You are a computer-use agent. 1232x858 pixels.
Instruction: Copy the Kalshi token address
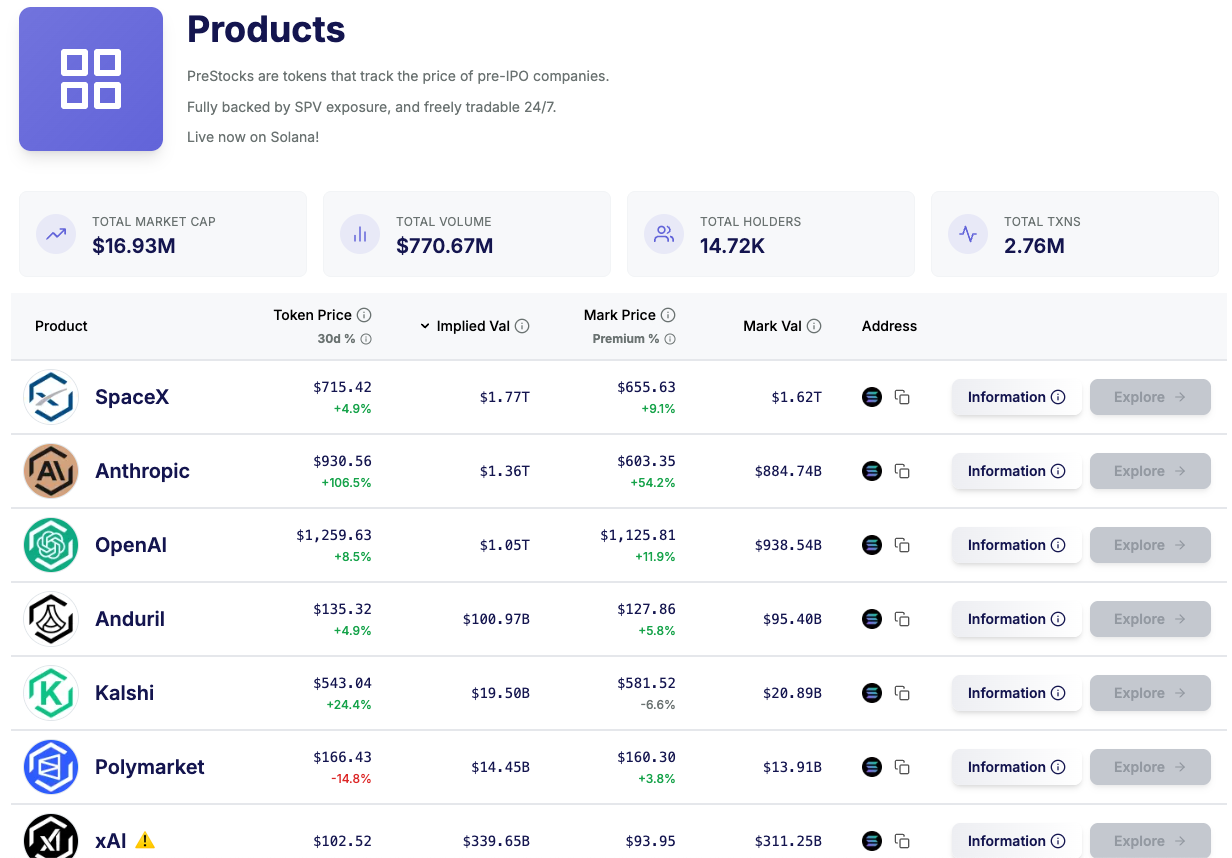(x=902, y=693)
